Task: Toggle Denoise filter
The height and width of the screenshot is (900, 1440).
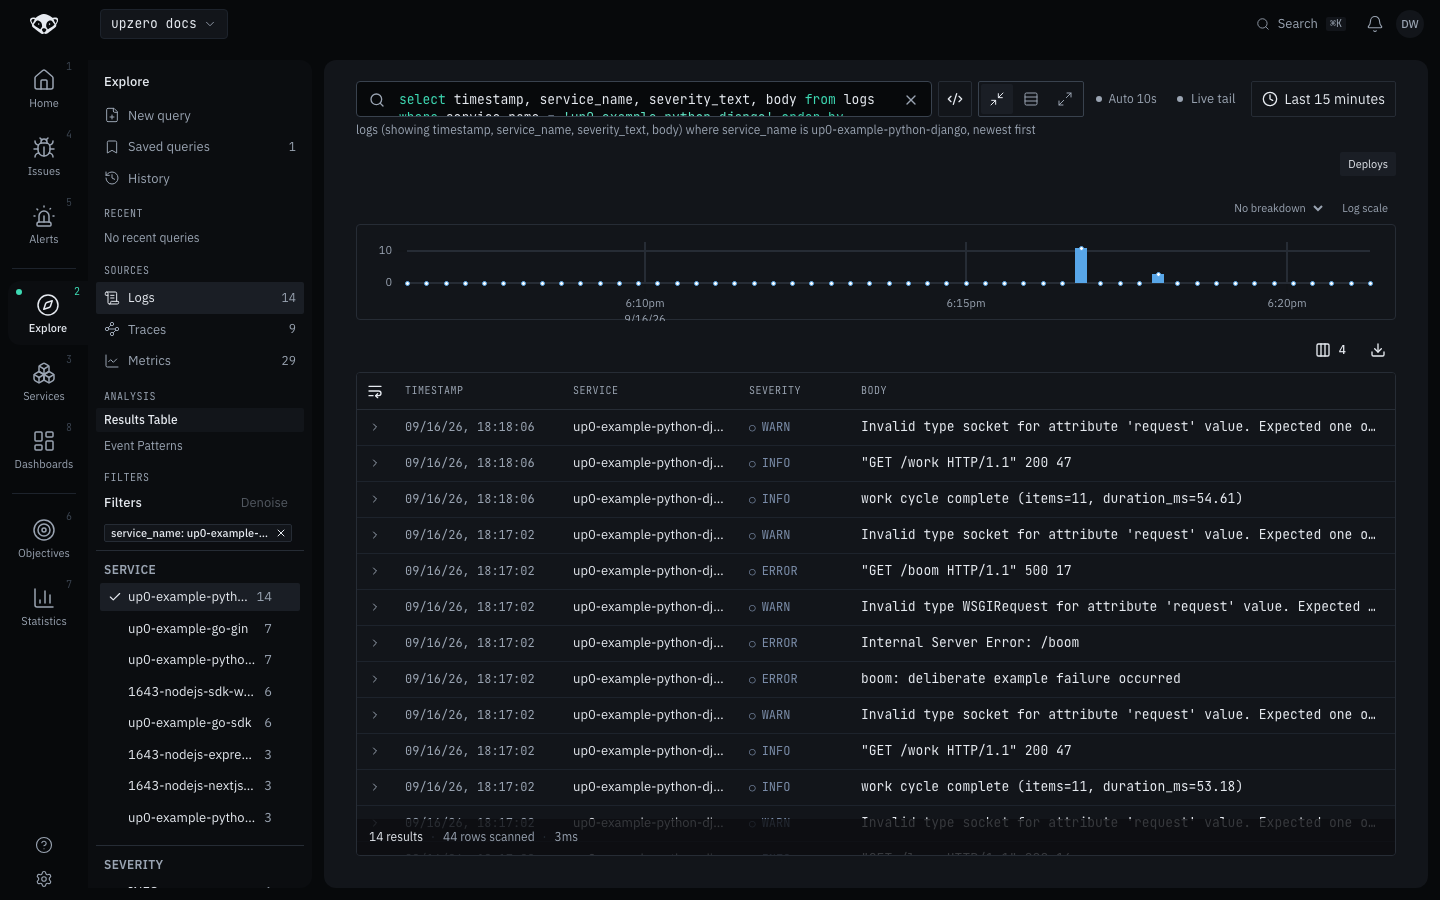Action: pyautogui.click(x=264, y=503)
